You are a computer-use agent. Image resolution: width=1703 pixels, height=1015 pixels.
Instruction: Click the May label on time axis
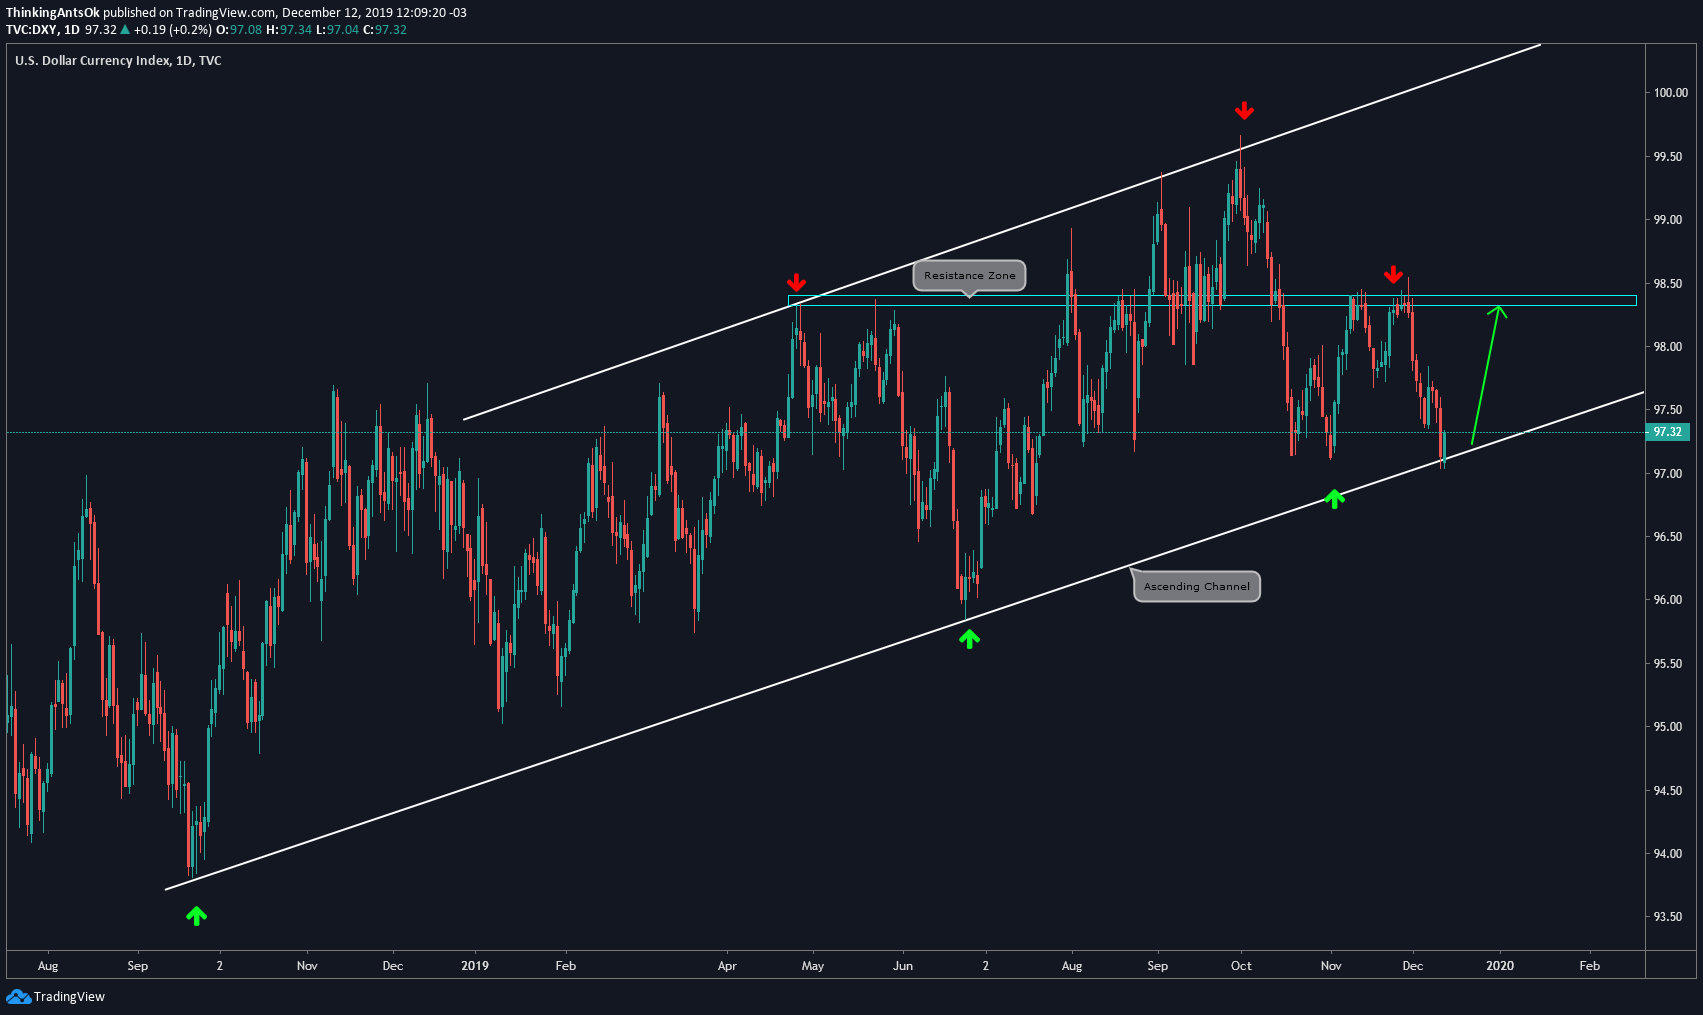tap(813, 966)
